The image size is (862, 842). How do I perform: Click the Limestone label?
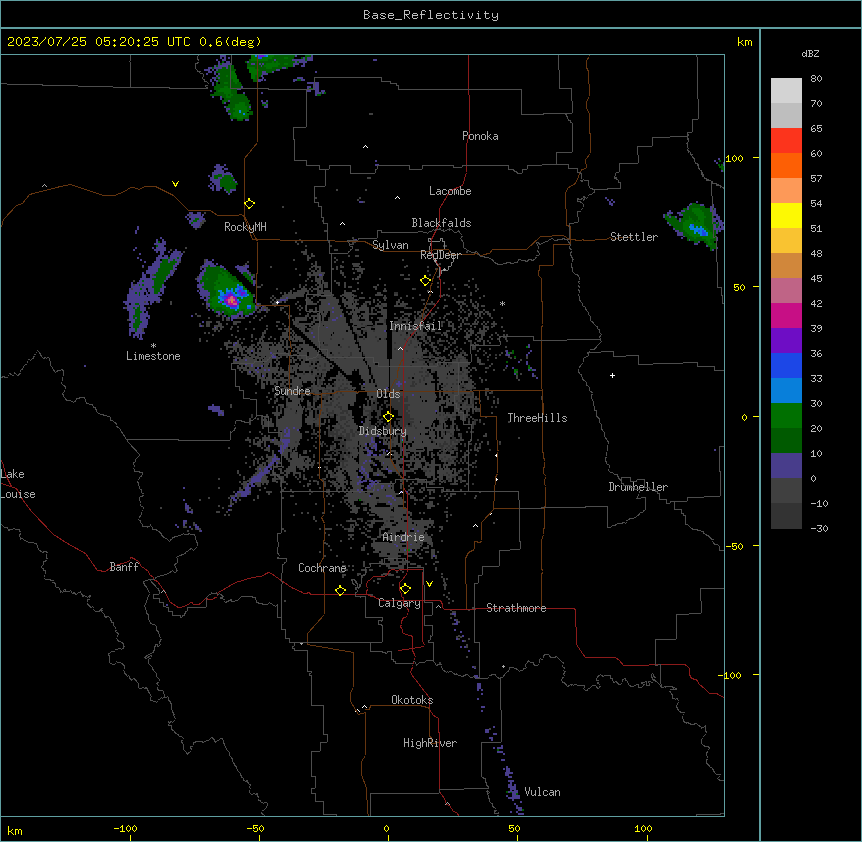(x=153, y=356)
